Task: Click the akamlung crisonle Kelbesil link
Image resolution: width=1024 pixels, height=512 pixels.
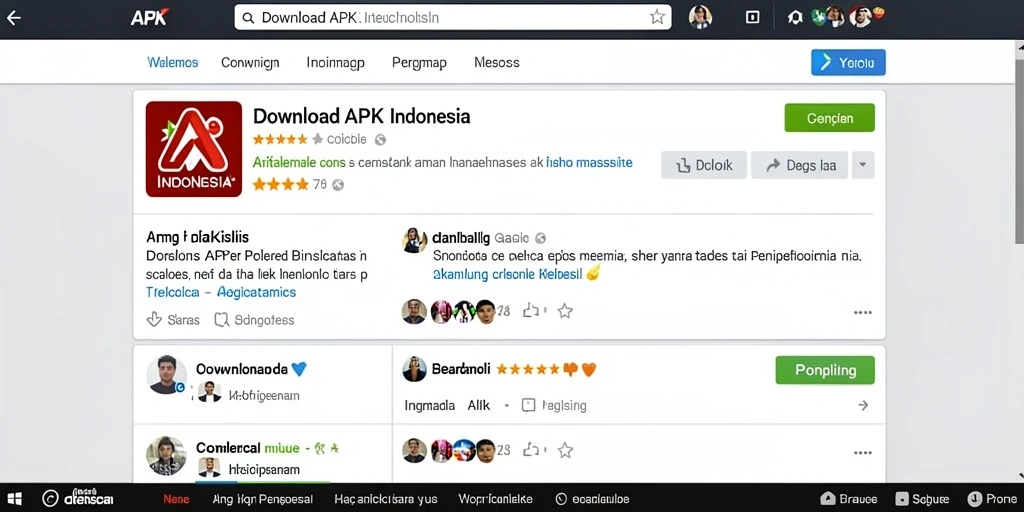Action: (507, 274)
